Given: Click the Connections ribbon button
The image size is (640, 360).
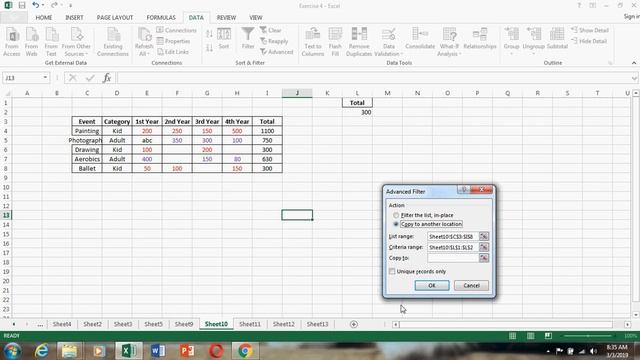Looking at the screenshot, I should tap(176, 30).
